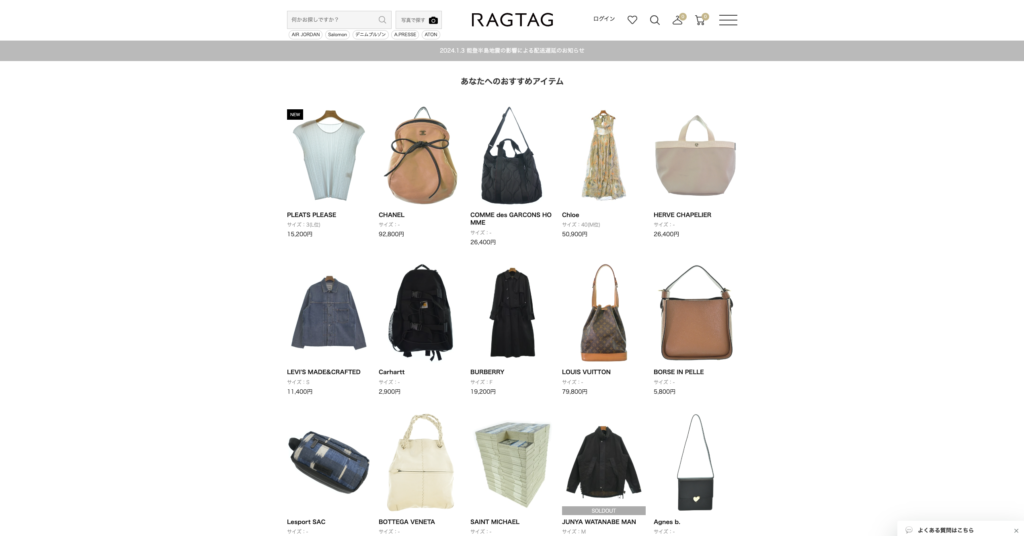Click the 19,200円 BURBERRY price
This screenshot has width=1024, height=536.
pos(483,392)
